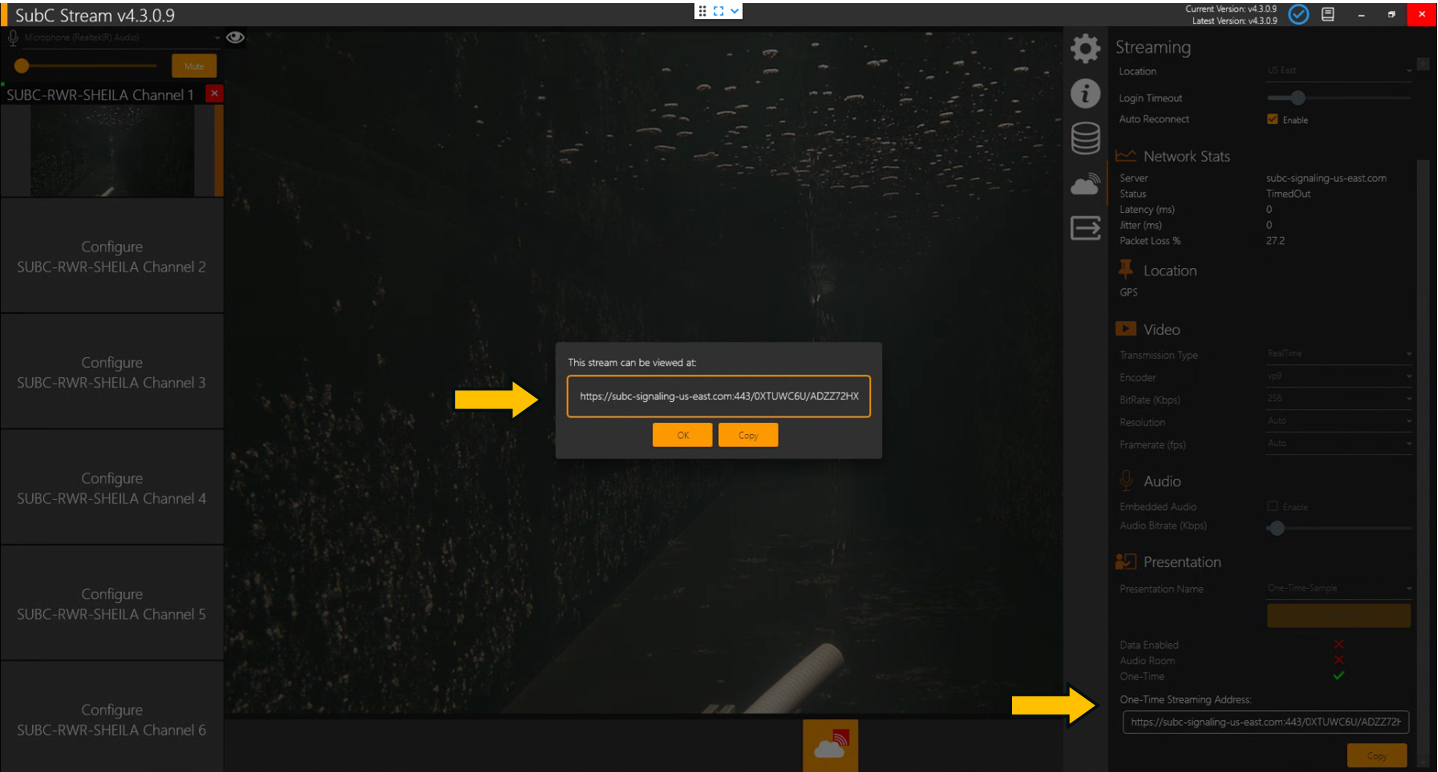Open the Transmission Type dropdown
This screenshot has width=1438, height=772.
point(1338,354)
